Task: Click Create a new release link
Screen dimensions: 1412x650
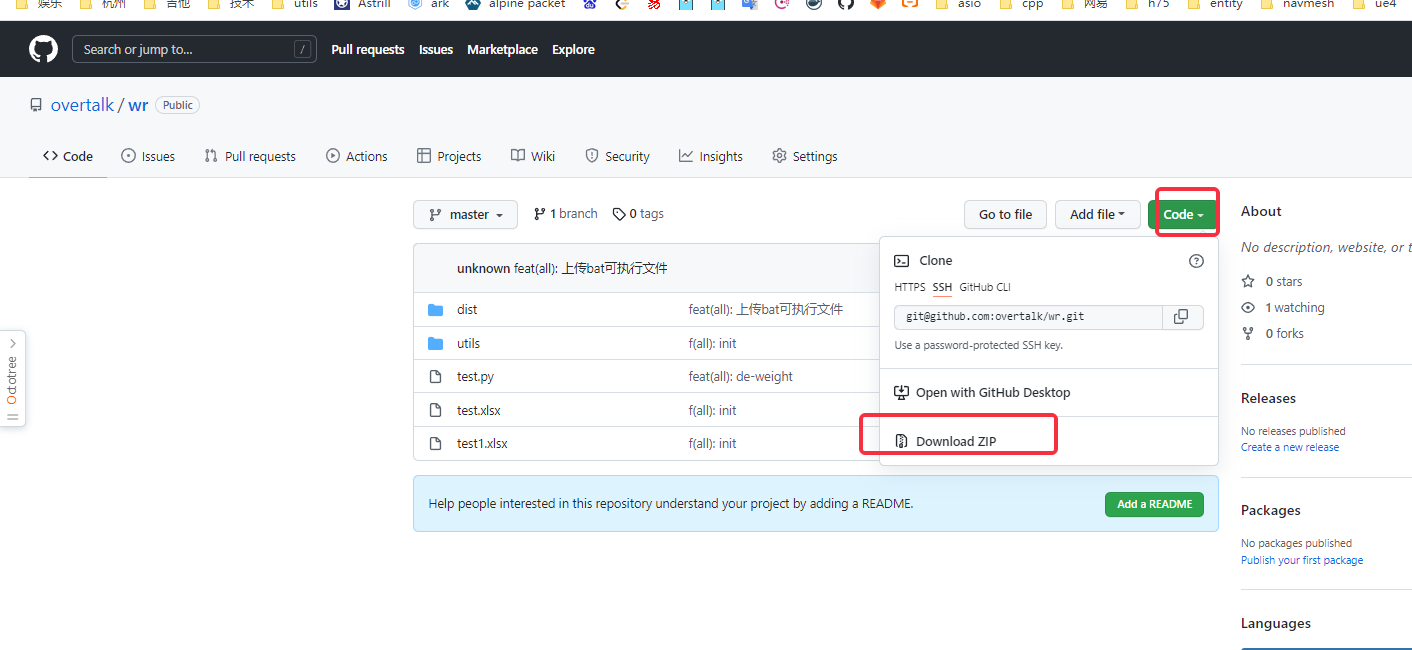Action: 1290,447
